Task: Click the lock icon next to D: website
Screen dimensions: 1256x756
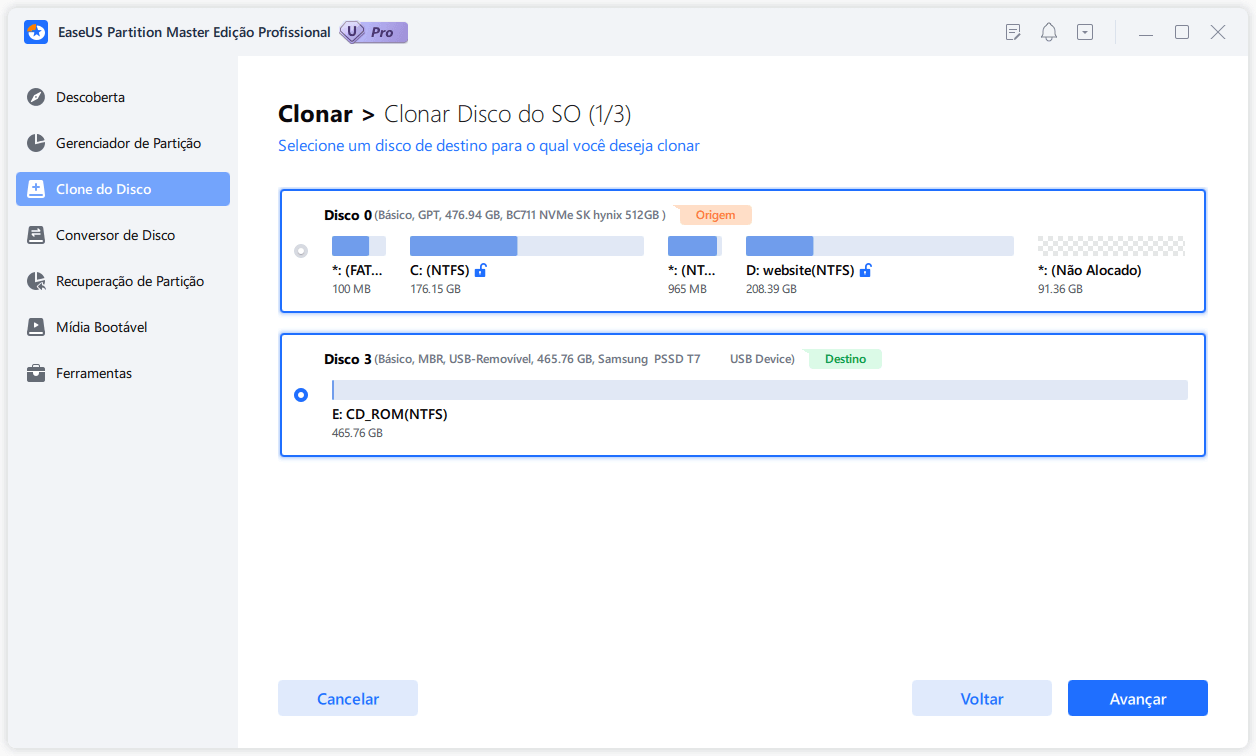Action: pyautogui.click(x=866, y=270)
